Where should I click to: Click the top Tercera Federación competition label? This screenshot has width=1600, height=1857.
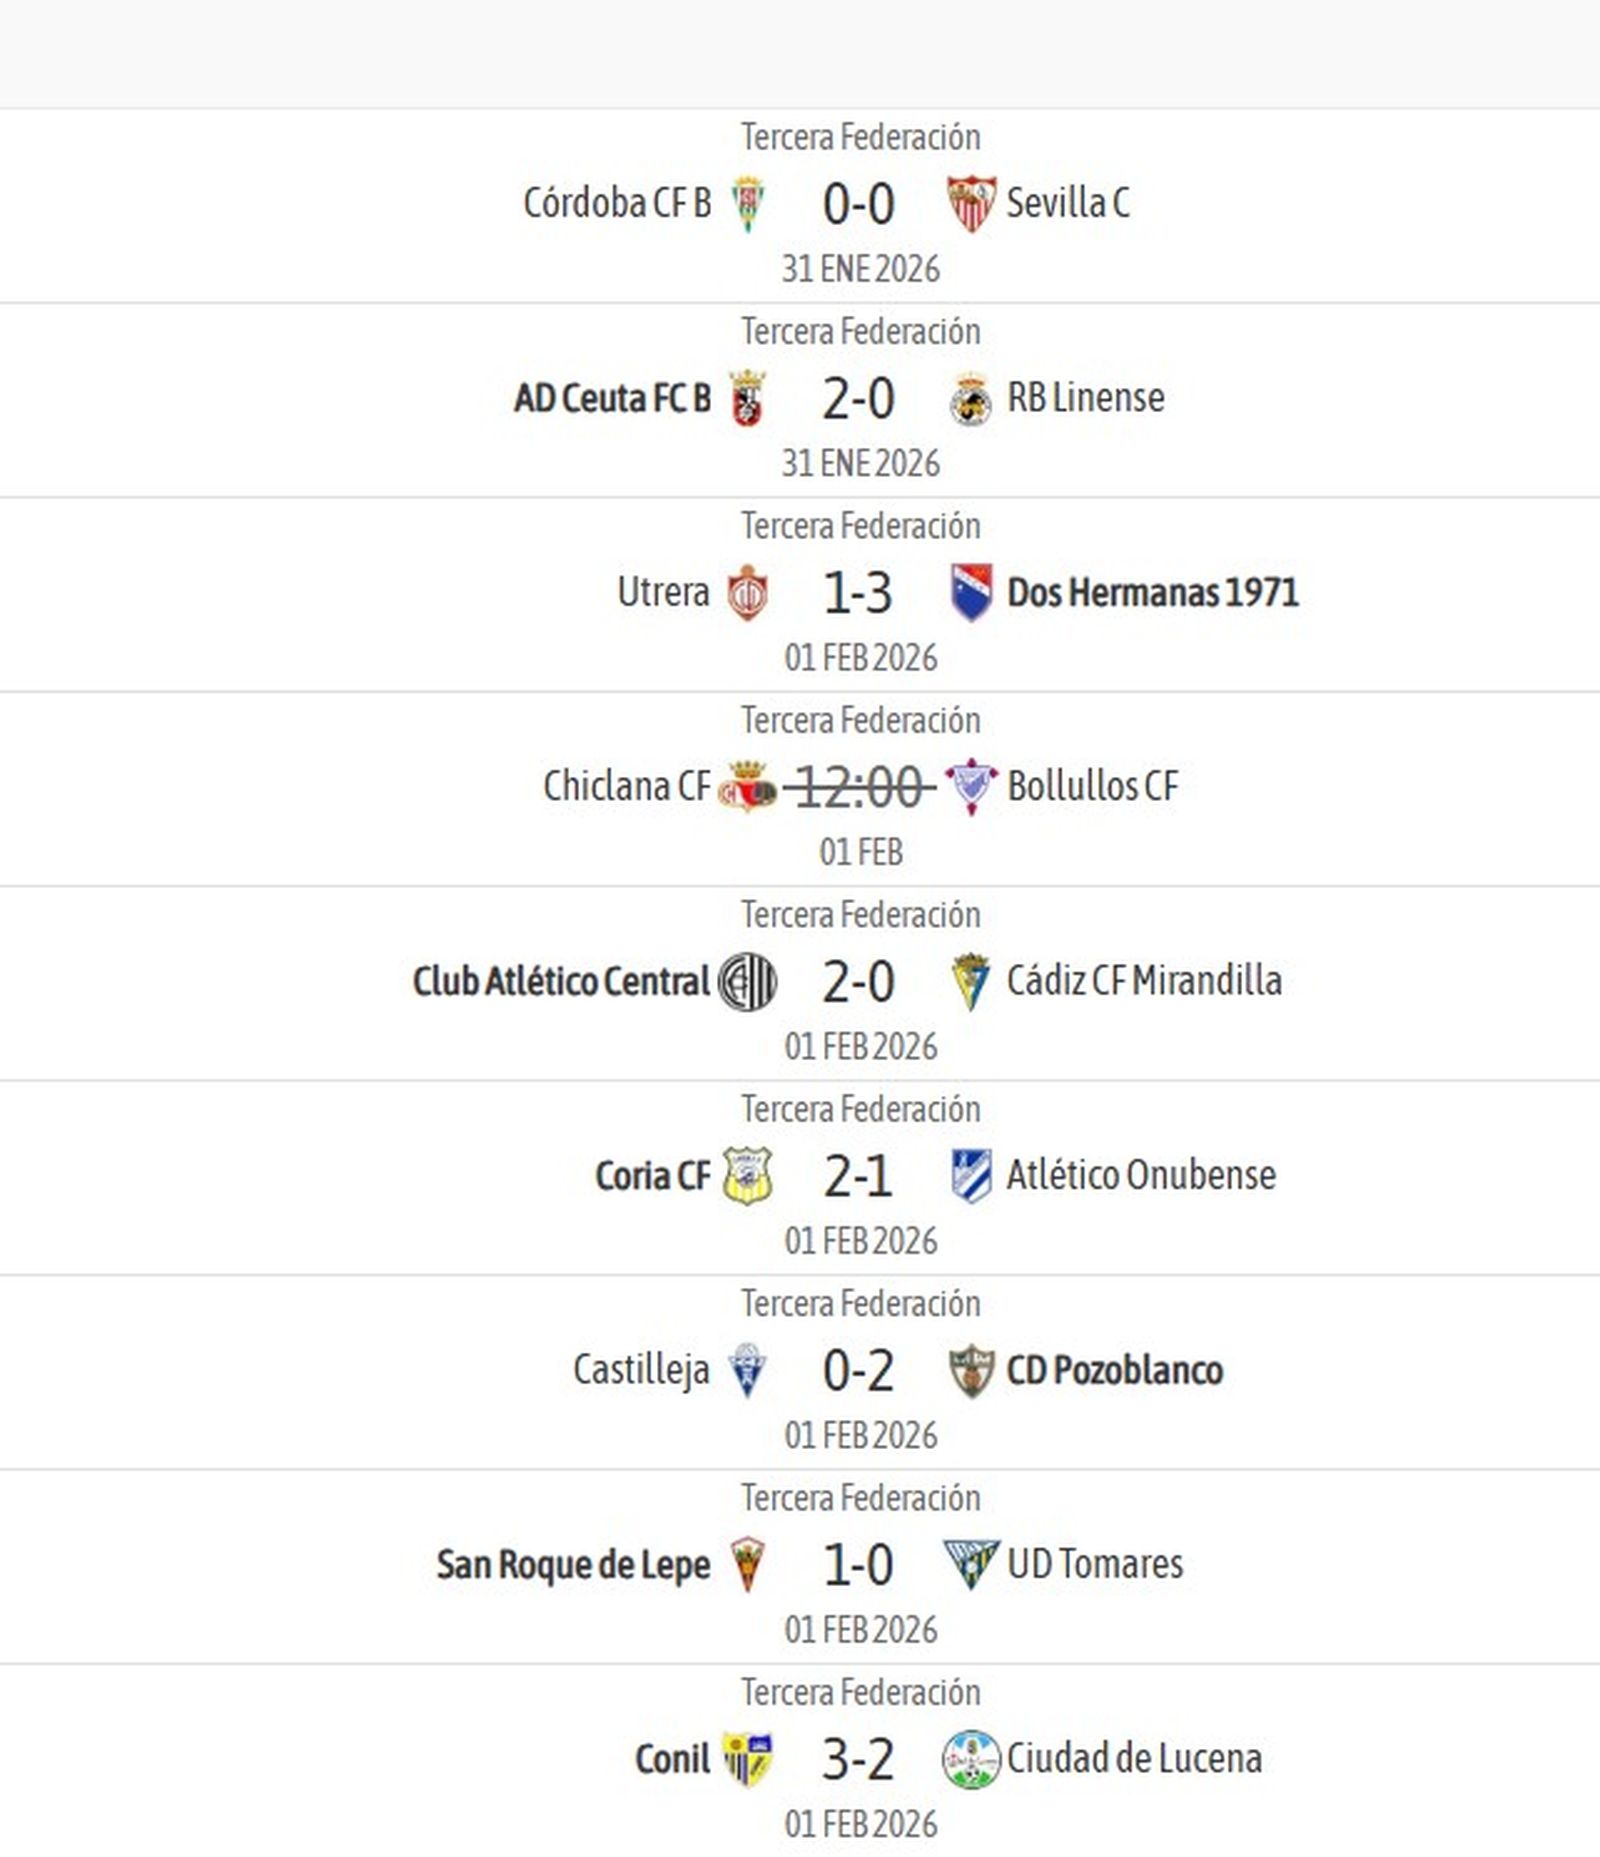tap(858, 138)
